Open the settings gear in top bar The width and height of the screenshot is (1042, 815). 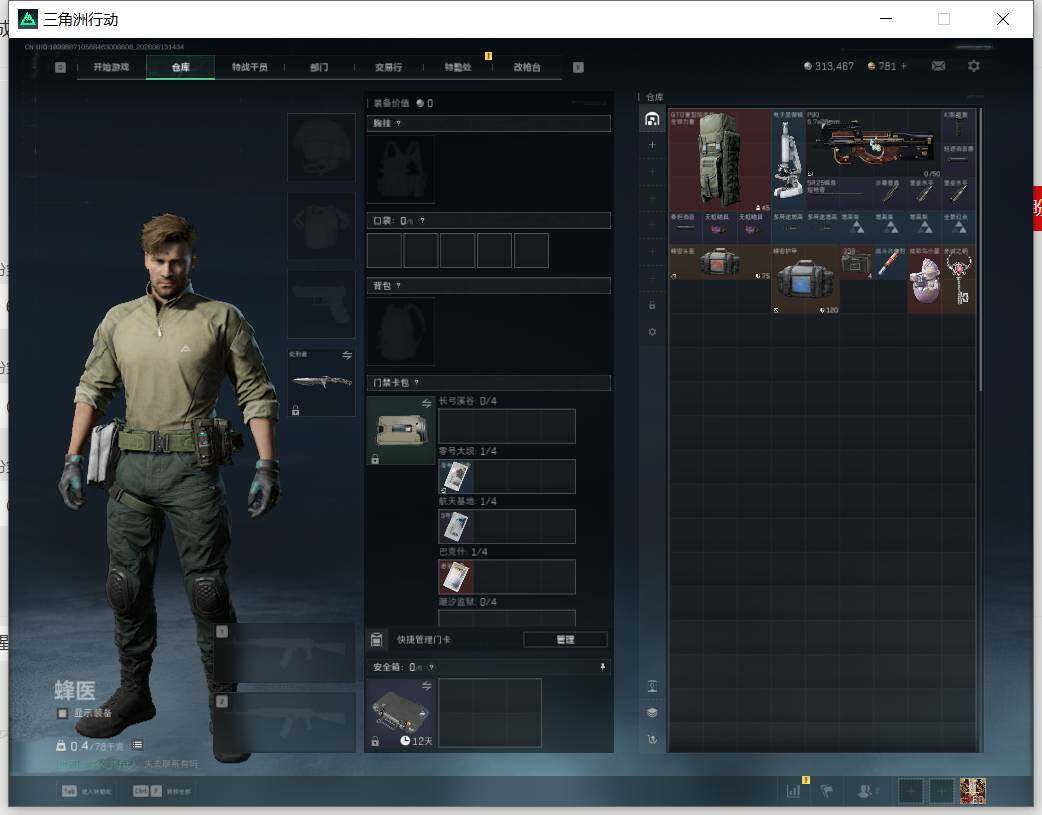click(x=974, y=66)
